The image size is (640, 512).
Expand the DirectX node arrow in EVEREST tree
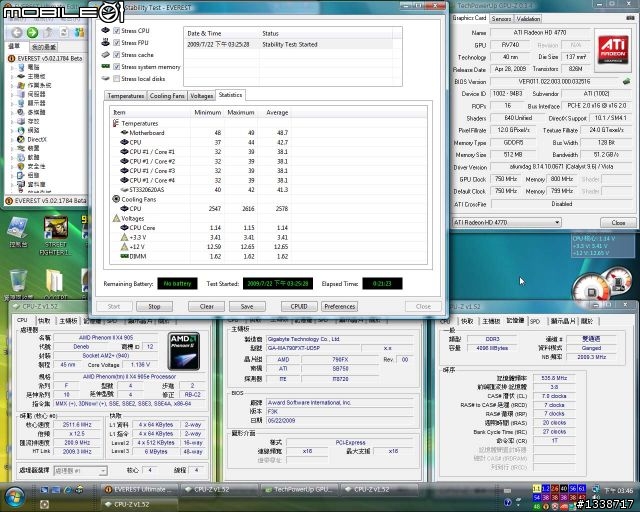coord(12,139)
